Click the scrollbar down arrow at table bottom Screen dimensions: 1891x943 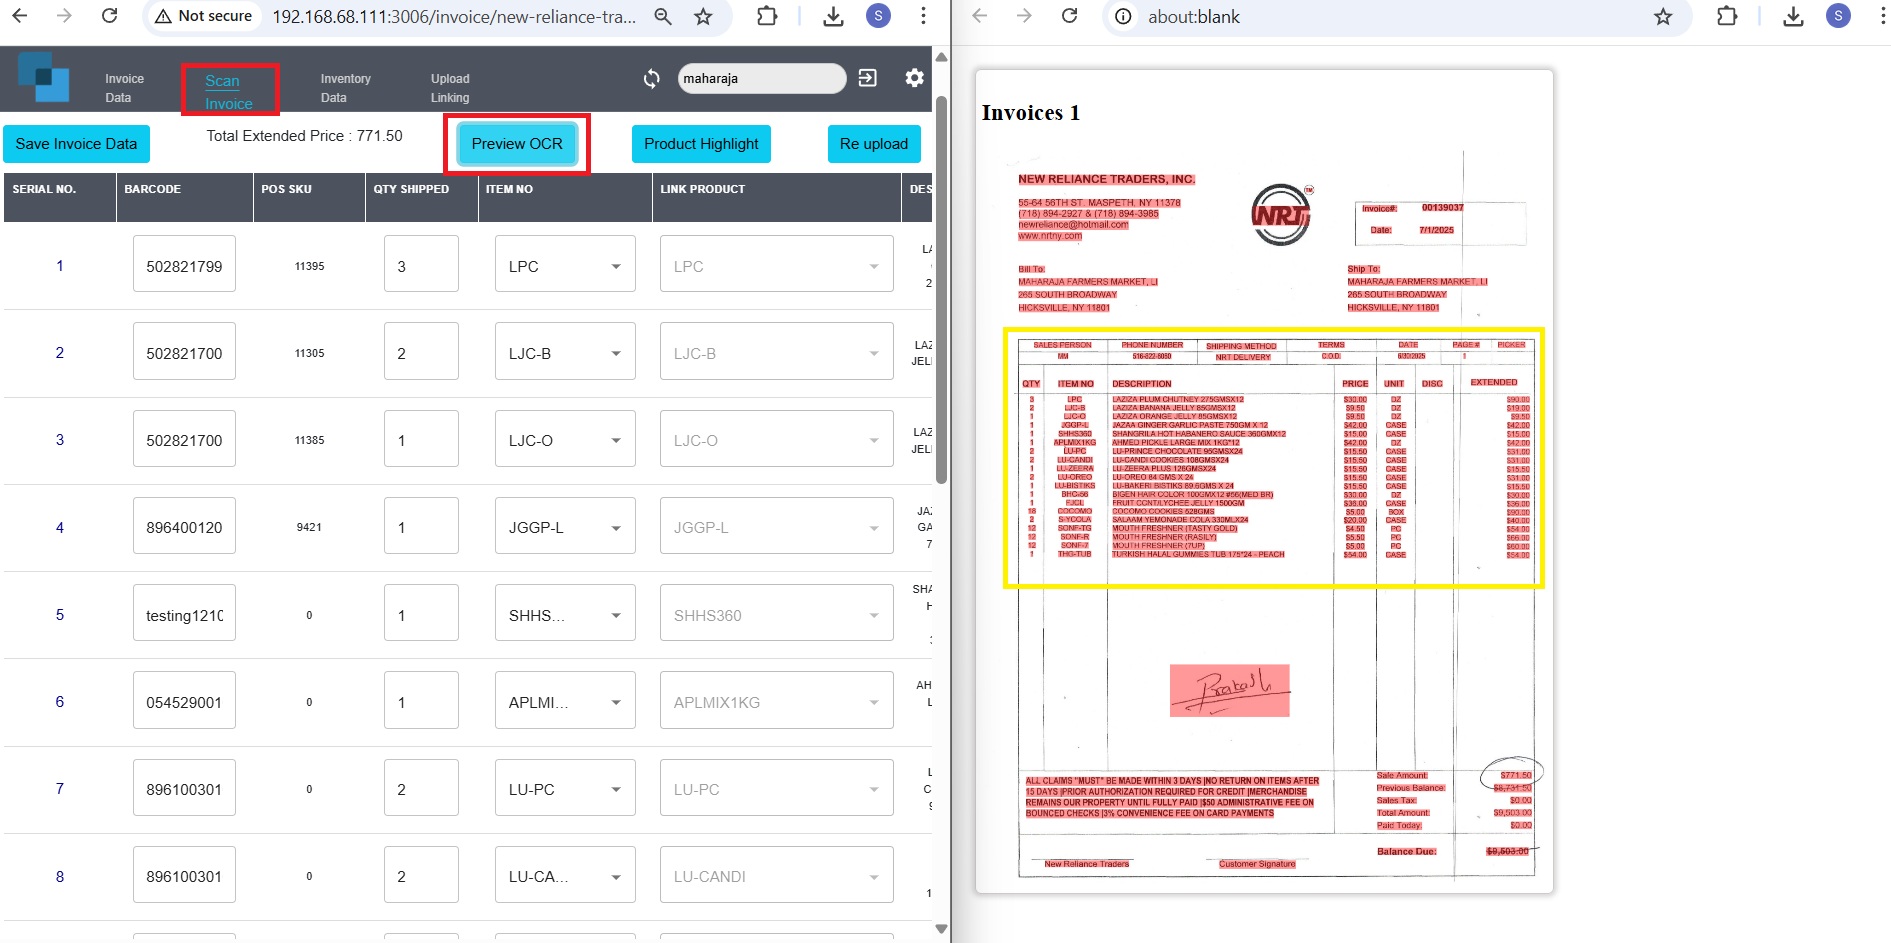(941, 929)
